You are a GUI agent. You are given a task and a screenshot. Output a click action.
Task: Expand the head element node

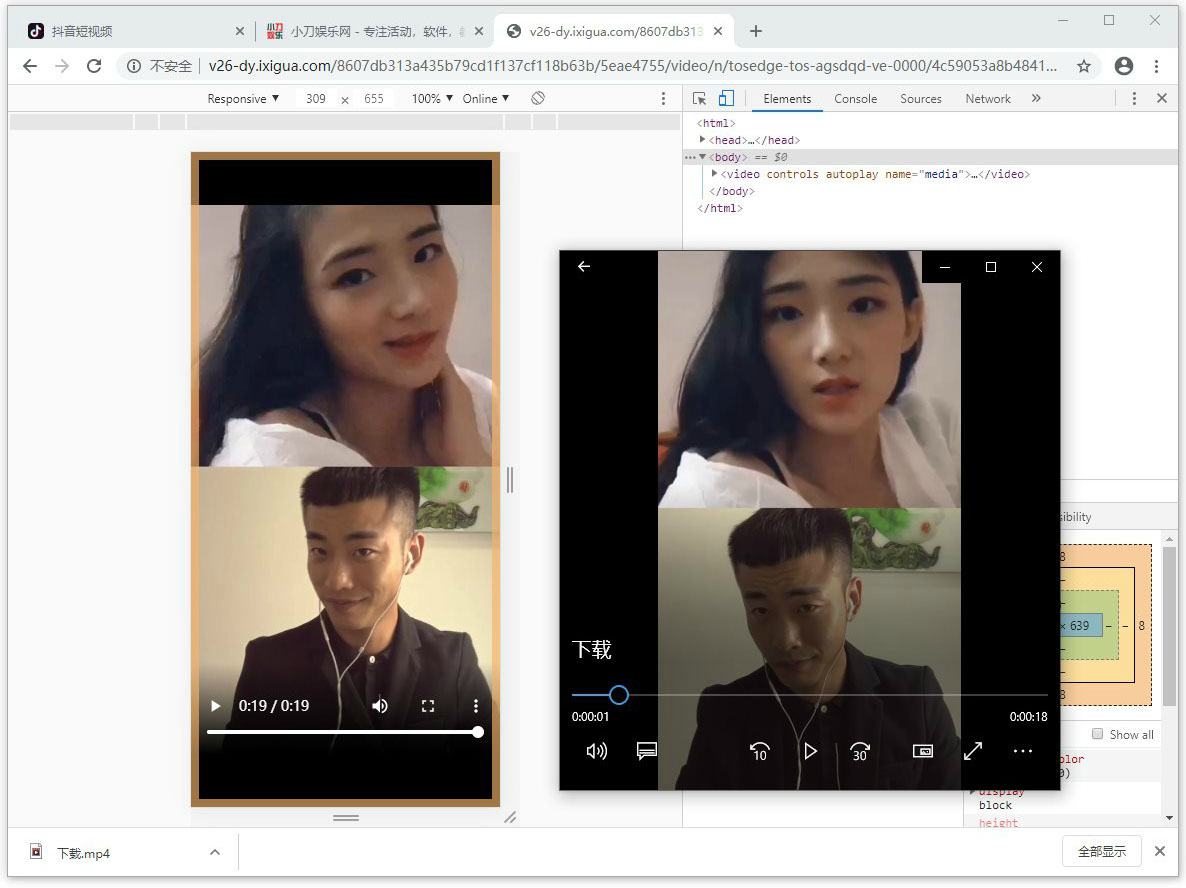click(703, 140)
